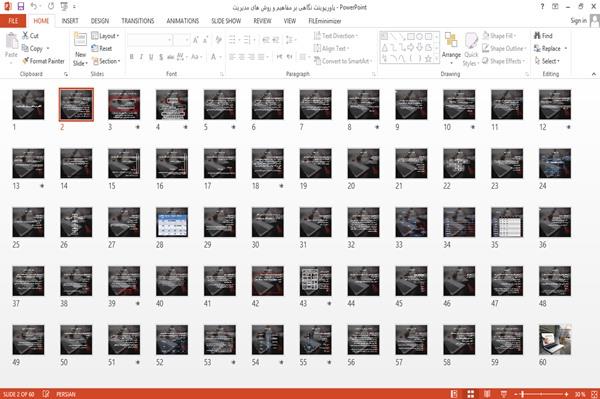This screenshot has width=600, height=399.
Task: Open Text Direction dropdown
Action: tap(336, 36)
